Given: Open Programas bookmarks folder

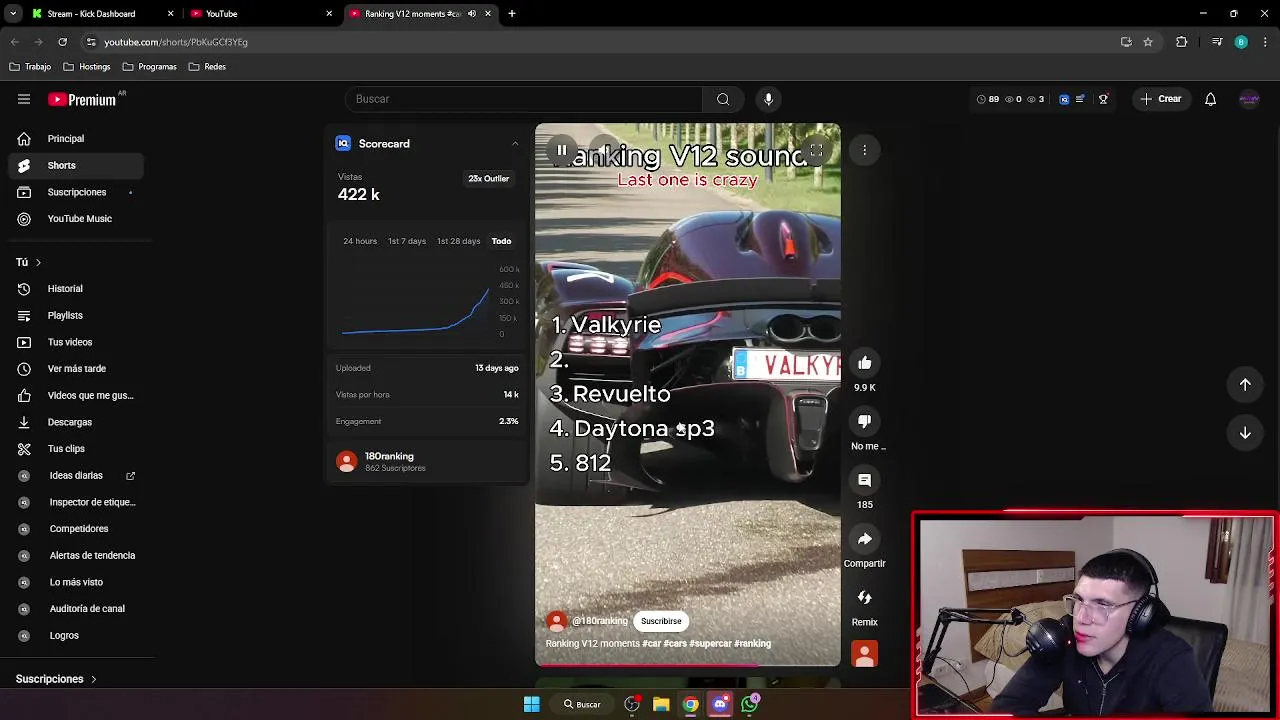Looking at the screenshot, I should tap(149, 67).
